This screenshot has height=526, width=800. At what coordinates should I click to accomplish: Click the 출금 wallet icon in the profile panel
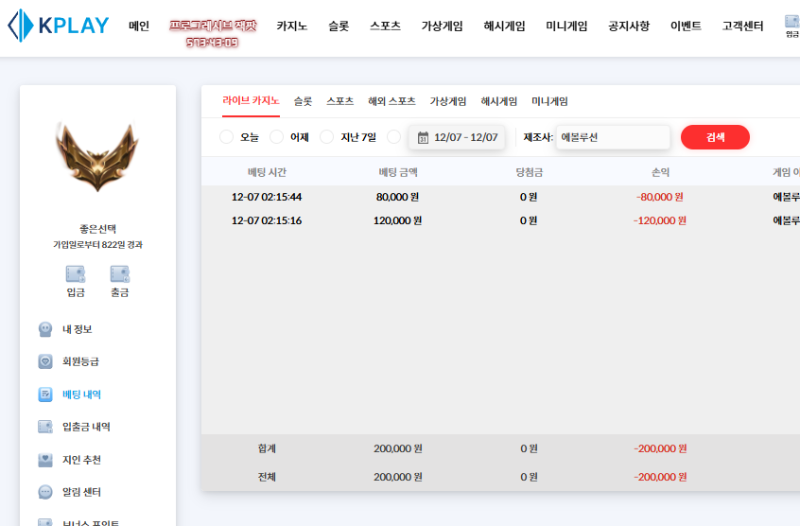pyautogui.click(x=120, y=274)
